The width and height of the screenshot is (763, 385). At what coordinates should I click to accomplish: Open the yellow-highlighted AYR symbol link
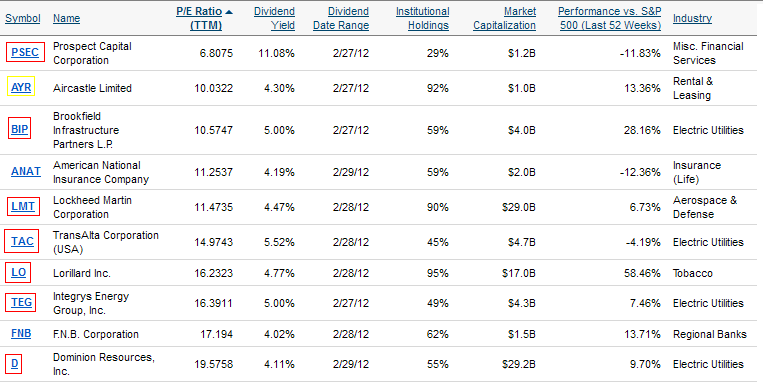point(21,87)
